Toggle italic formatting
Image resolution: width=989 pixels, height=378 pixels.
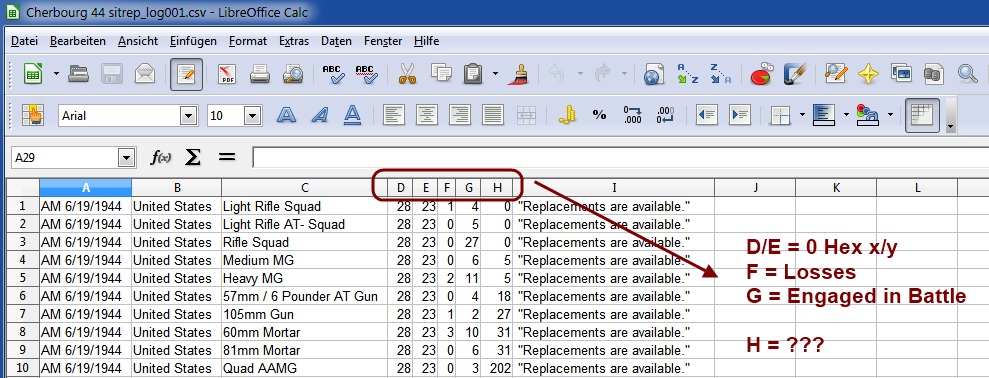(320, 115)
